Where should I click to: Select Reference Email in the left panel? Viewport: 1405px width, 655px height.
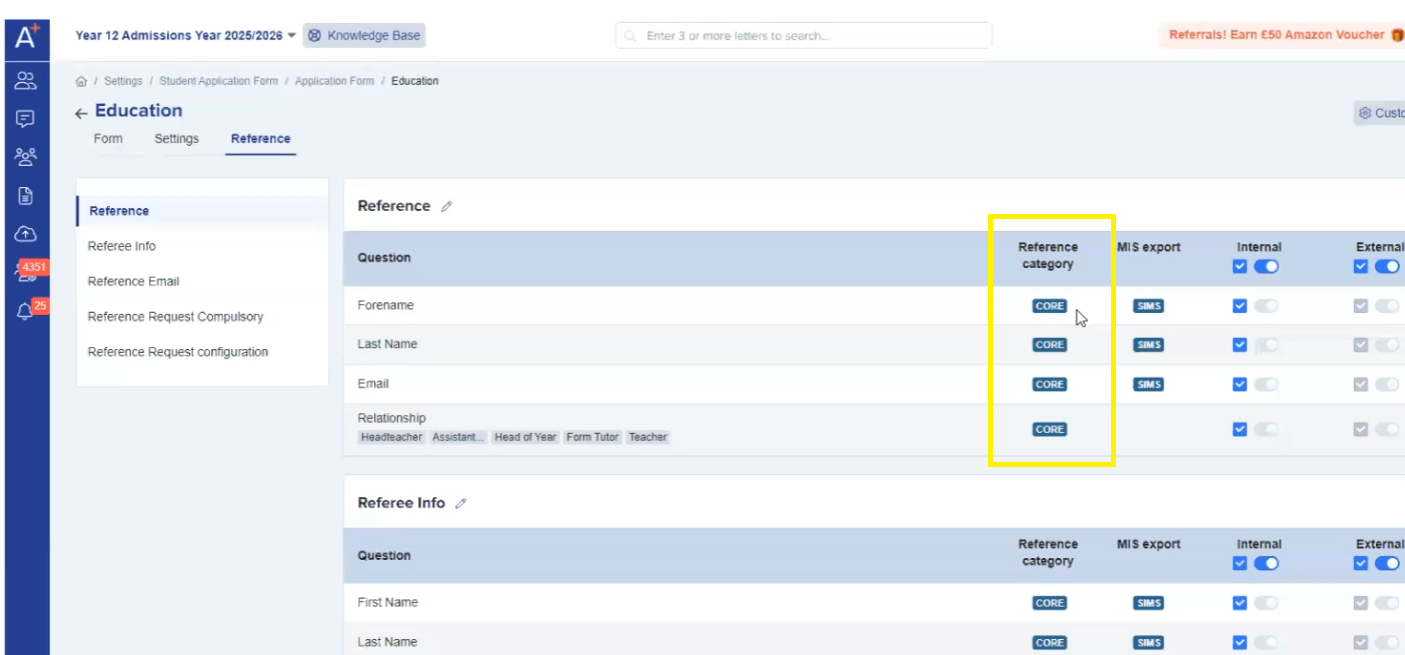[x=133, y=281]
